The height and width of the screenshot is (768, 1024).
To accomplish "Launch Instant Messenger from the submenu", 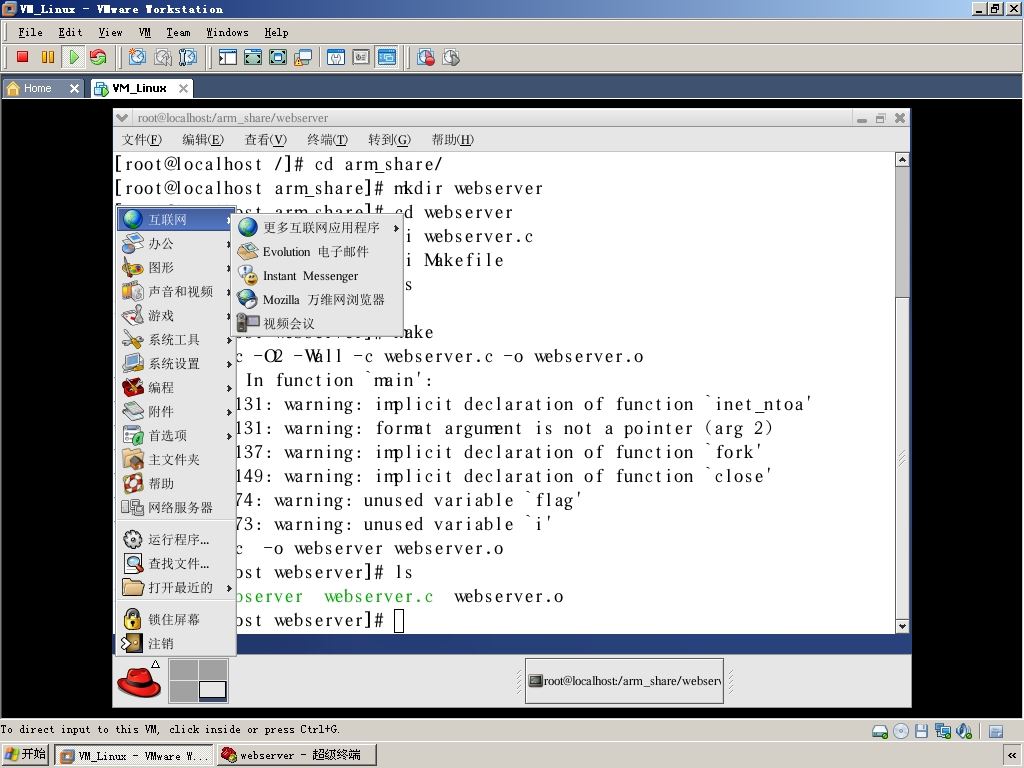I will tap(317, 276).
